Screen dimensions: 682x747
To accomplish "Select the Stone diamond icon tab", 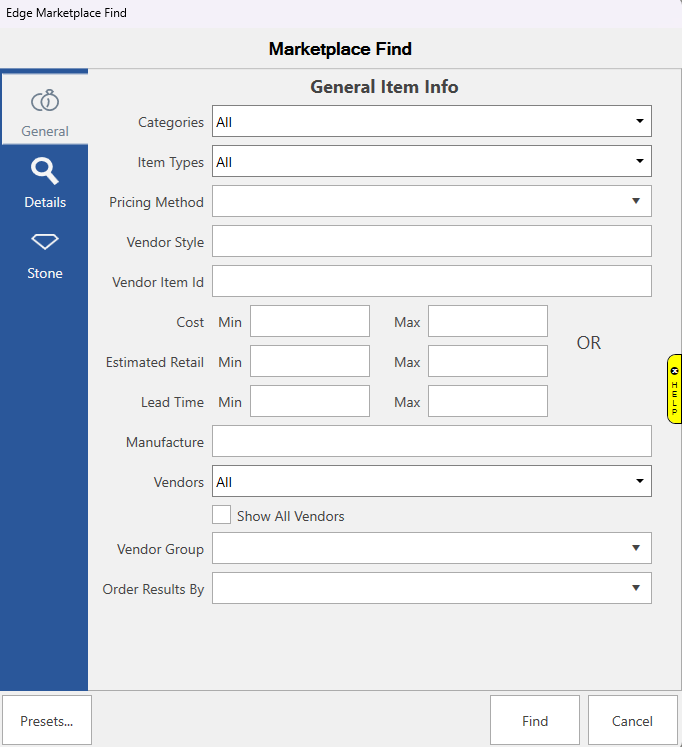I will [45, 242].
